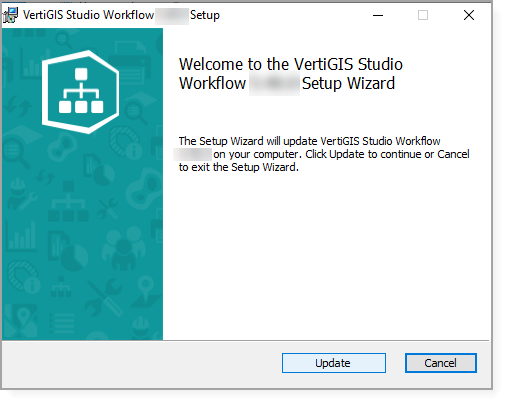Click the 'Welcome to the VertiGIS Studio' heading

click(x=291, y=64)
